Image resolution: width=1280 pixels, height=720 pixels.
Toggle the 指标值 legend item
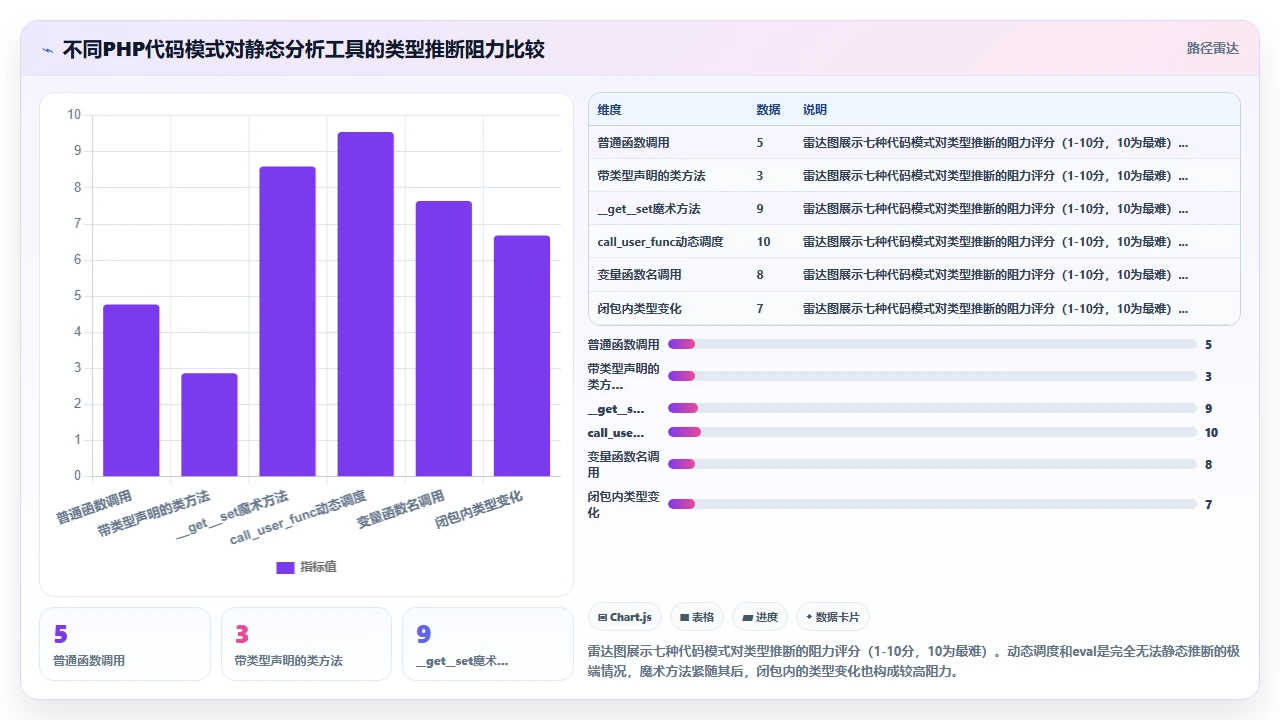[x=306, y=567]
